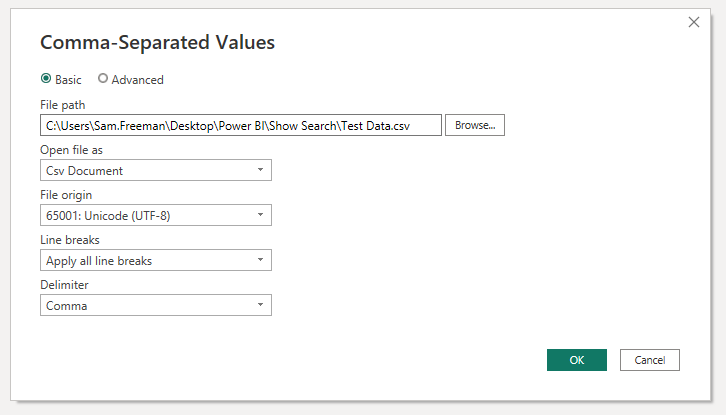726x415 pixels.
Task: Select the Advanced radio option
Action: [x=103, y=79]
